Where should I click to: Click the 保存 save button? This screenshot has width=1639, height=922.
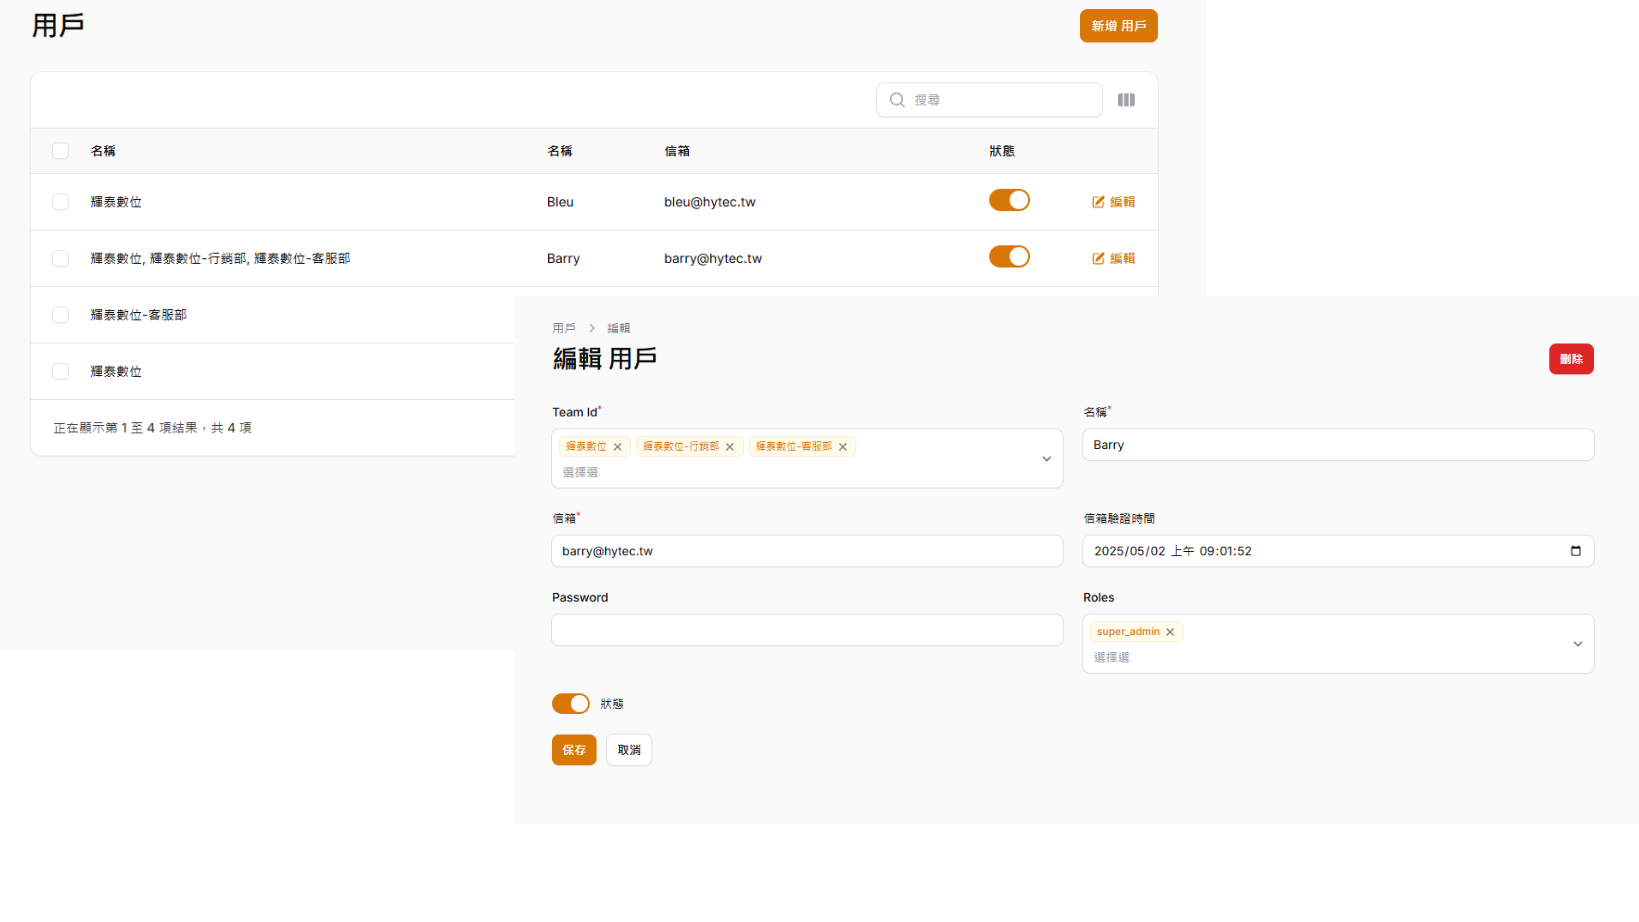(x=574, y=750)
